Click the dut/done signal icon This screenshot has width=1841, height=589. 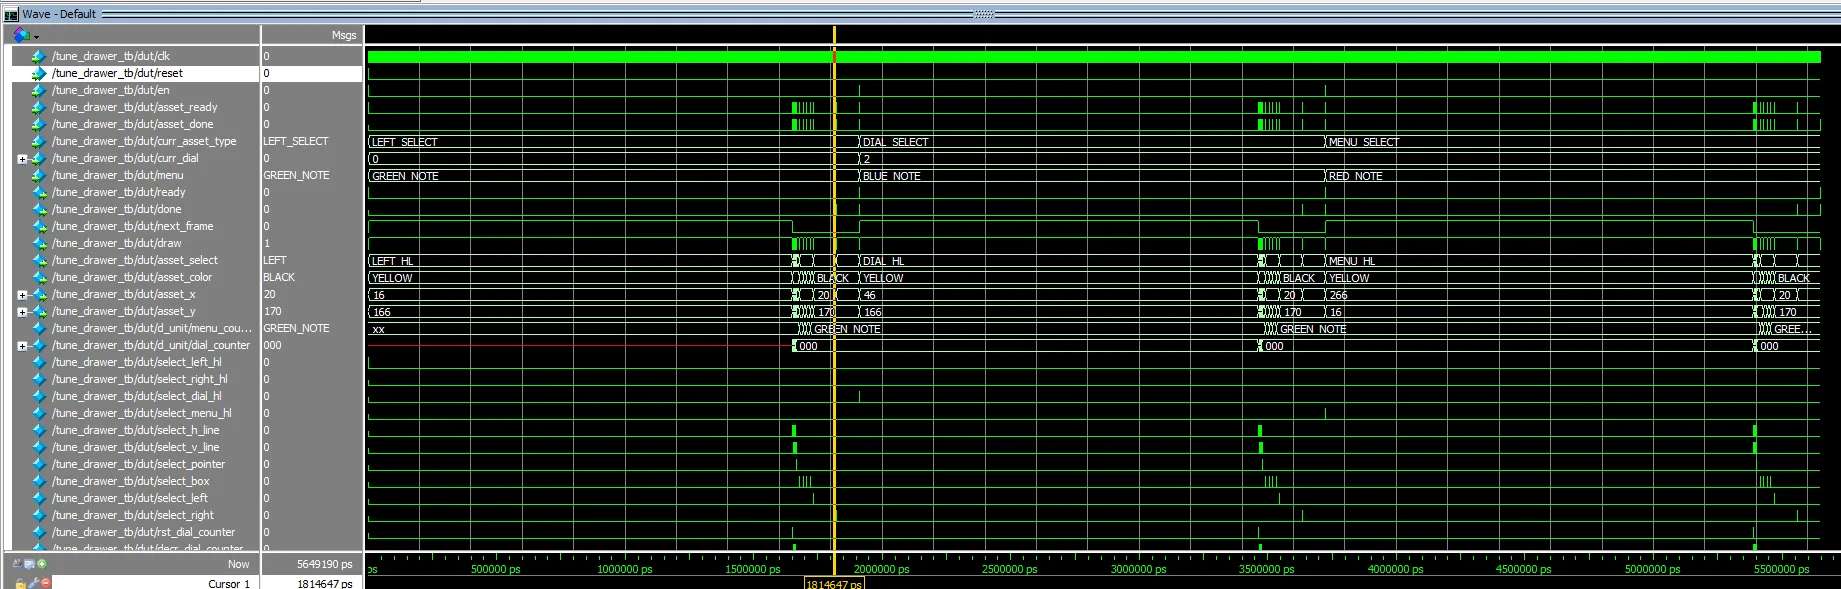pyautogui.click(x=39, y=209)
